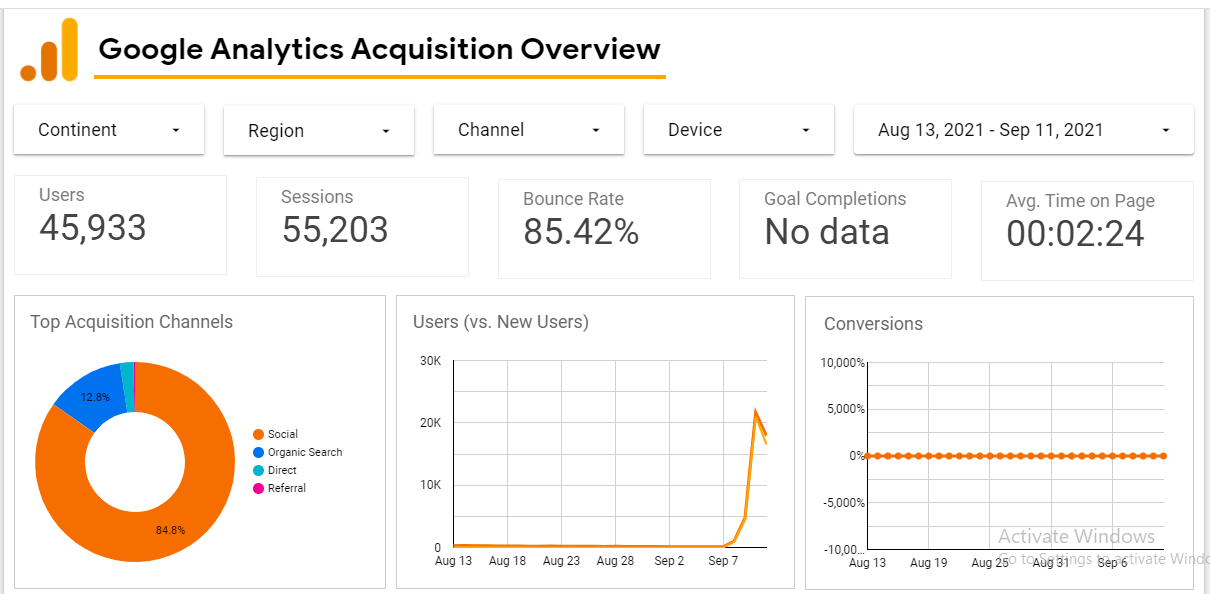
Task: Click the Google Analytics bar-chart logo
Action: point(48,50)
